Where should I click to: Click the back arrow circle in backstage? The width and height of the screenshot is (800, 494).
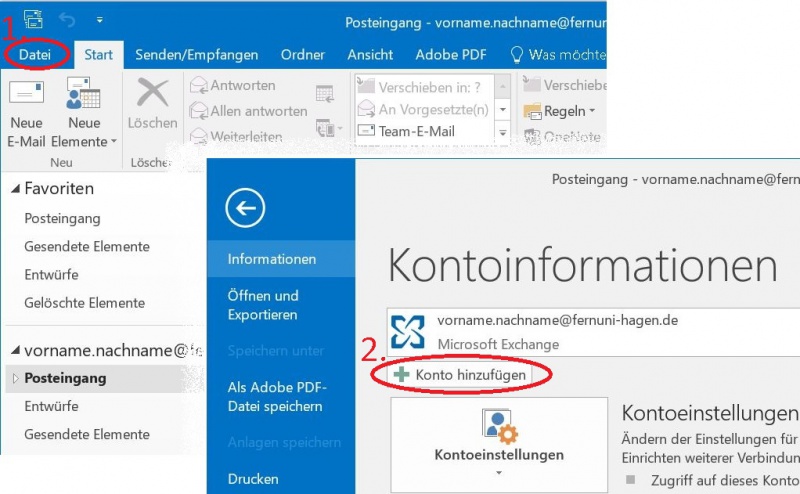pos(245,208)
